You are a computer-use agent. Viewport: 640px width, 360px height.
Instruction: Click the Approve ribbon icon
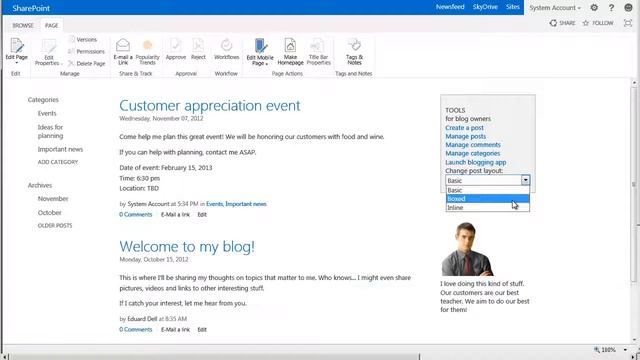(x=176, y=49)
